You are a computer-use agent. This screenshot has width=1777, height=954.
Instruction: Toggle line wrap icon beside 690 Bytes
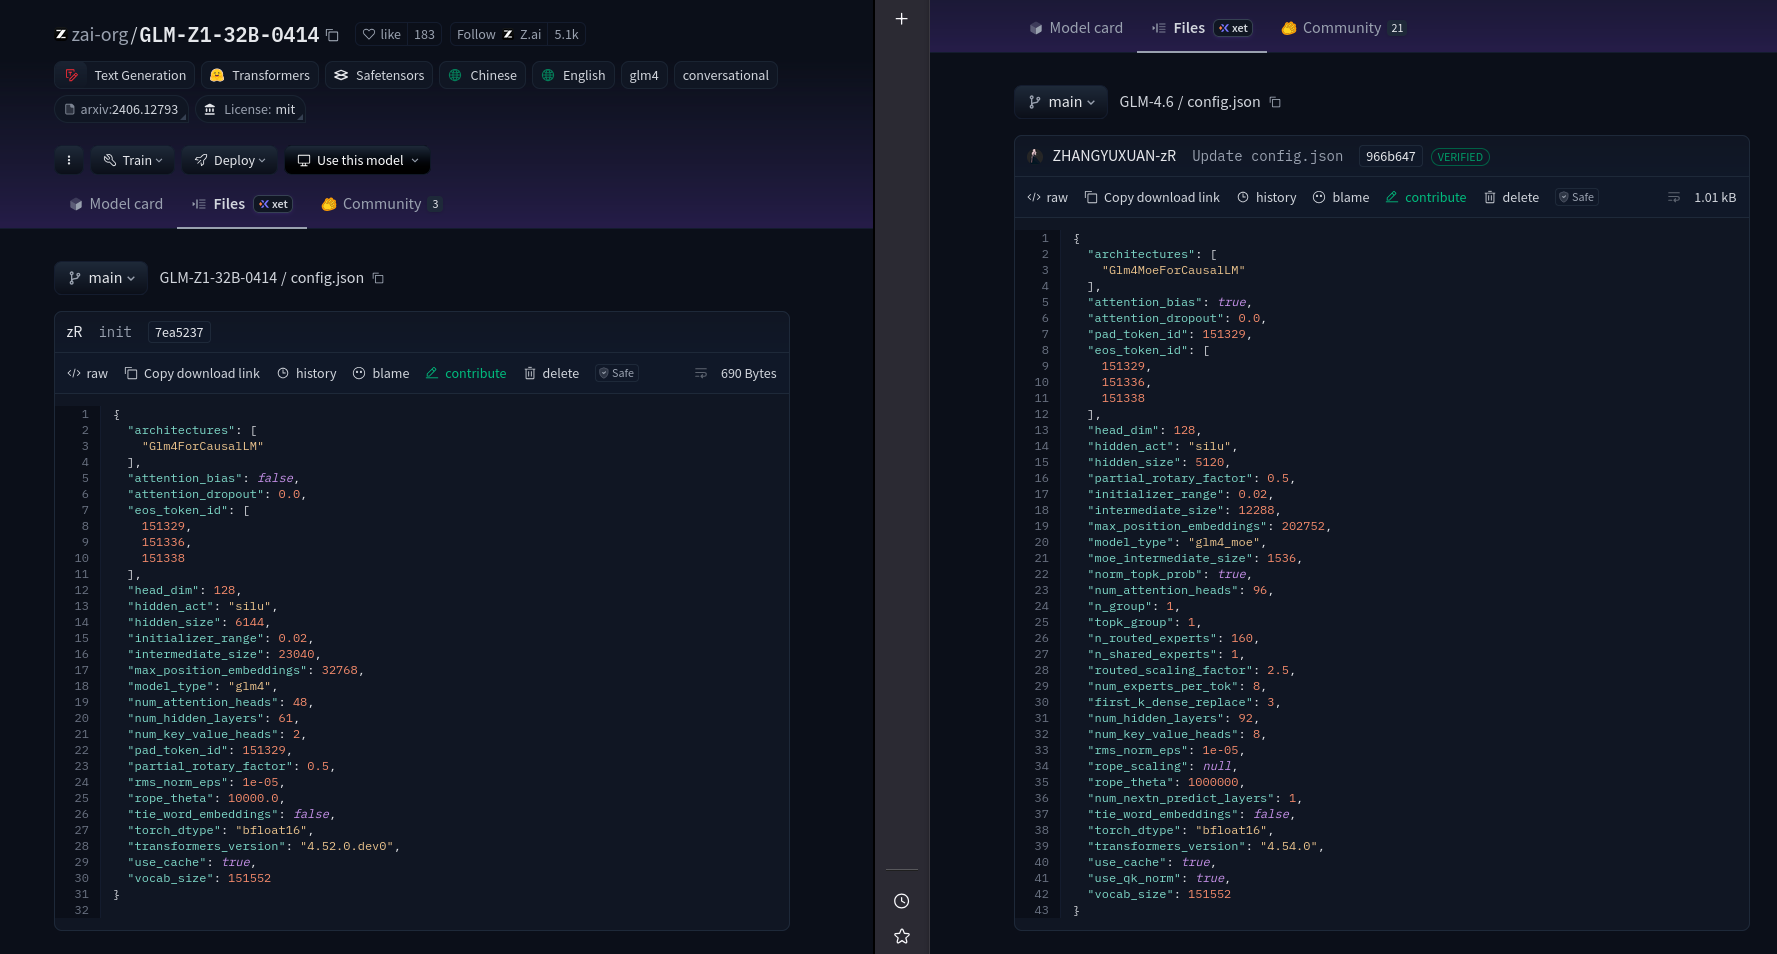click(701, 373)
